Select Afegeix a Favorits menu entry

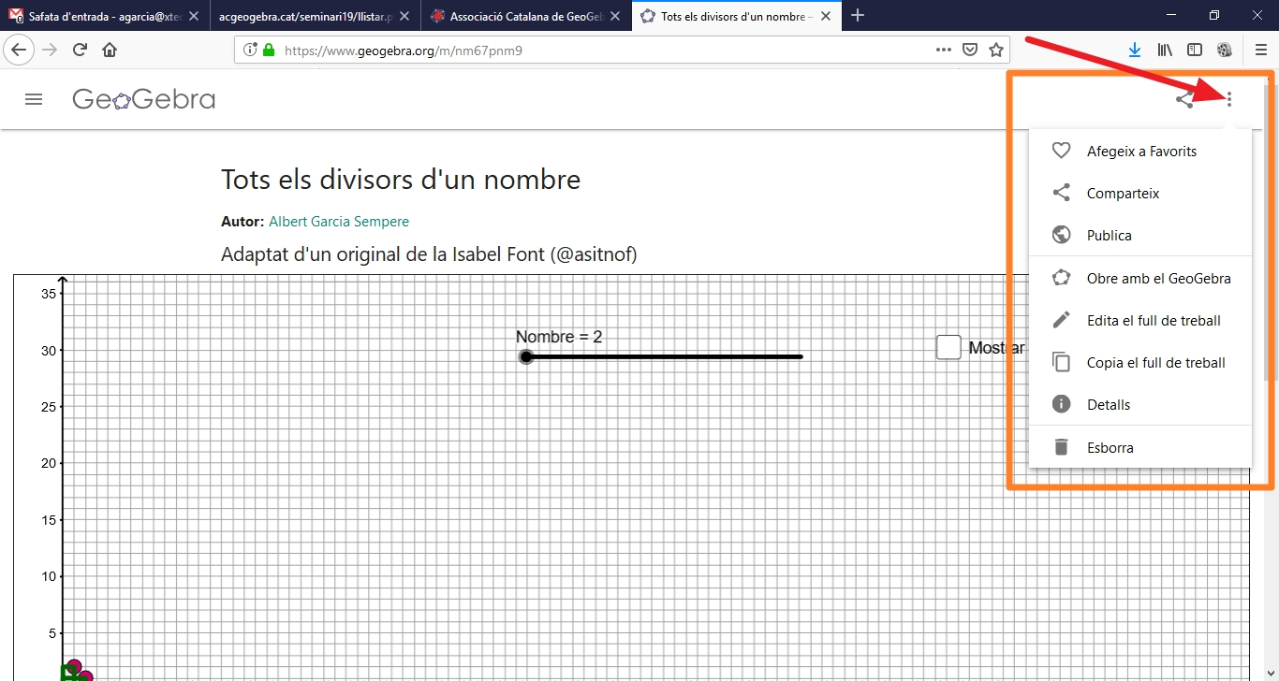point(1140,151)
